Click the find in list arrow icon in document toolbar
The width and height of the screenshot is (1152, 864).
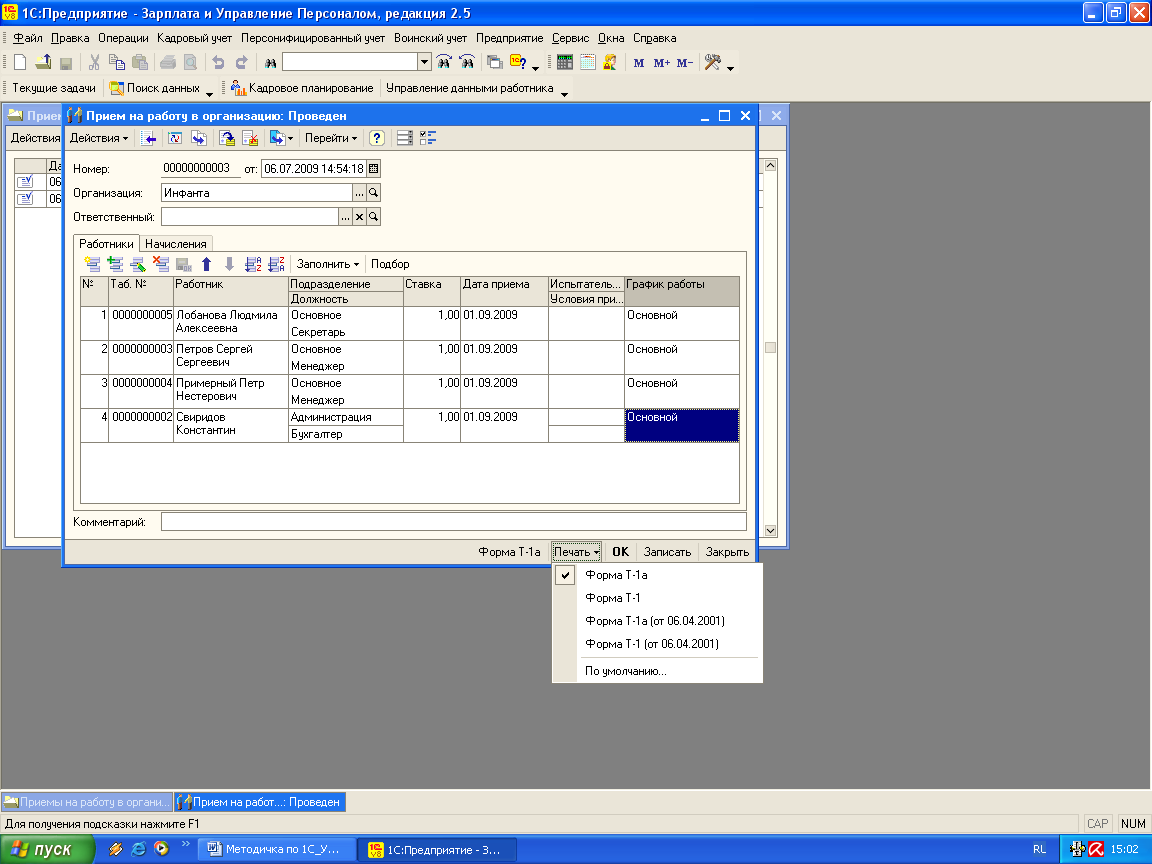point(148,138)
